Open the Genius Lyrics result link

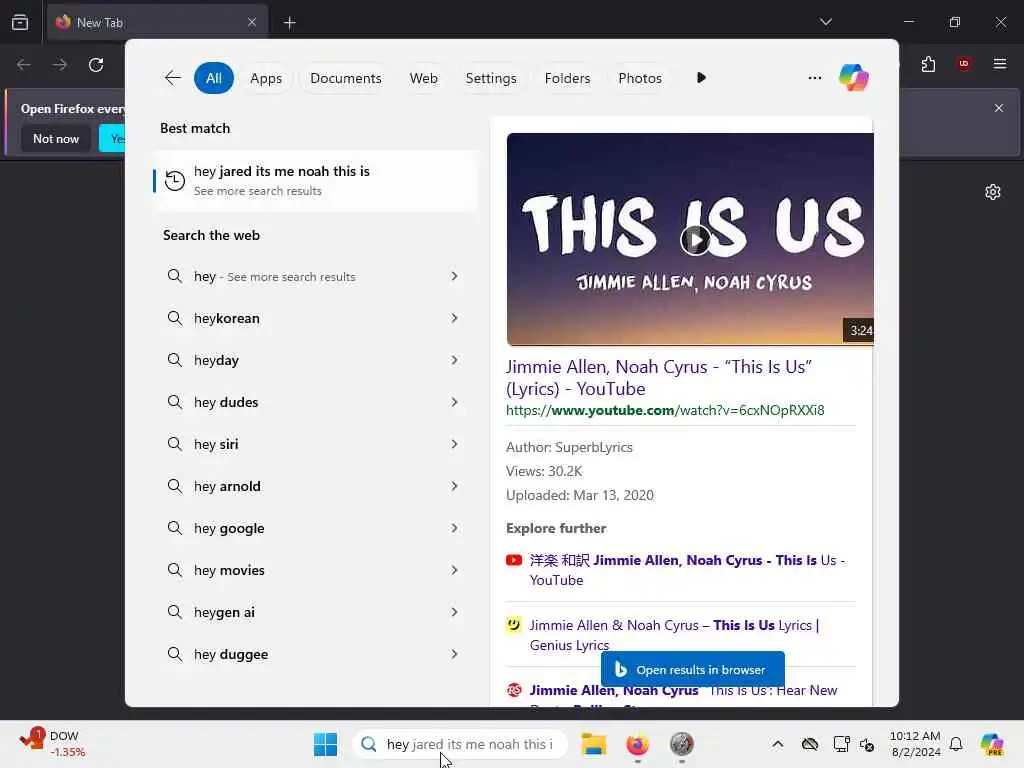tap(674, 635)
